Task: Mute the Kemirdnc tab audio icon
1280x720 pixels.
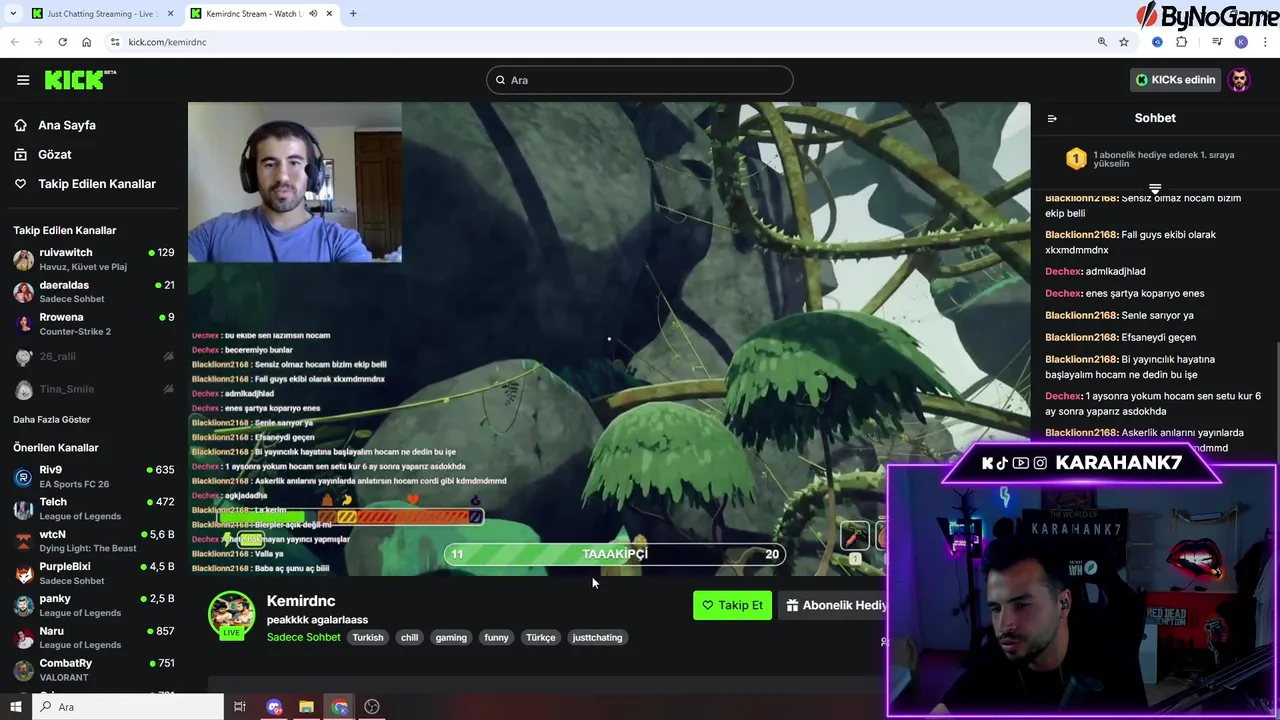Action: [314, 14]
